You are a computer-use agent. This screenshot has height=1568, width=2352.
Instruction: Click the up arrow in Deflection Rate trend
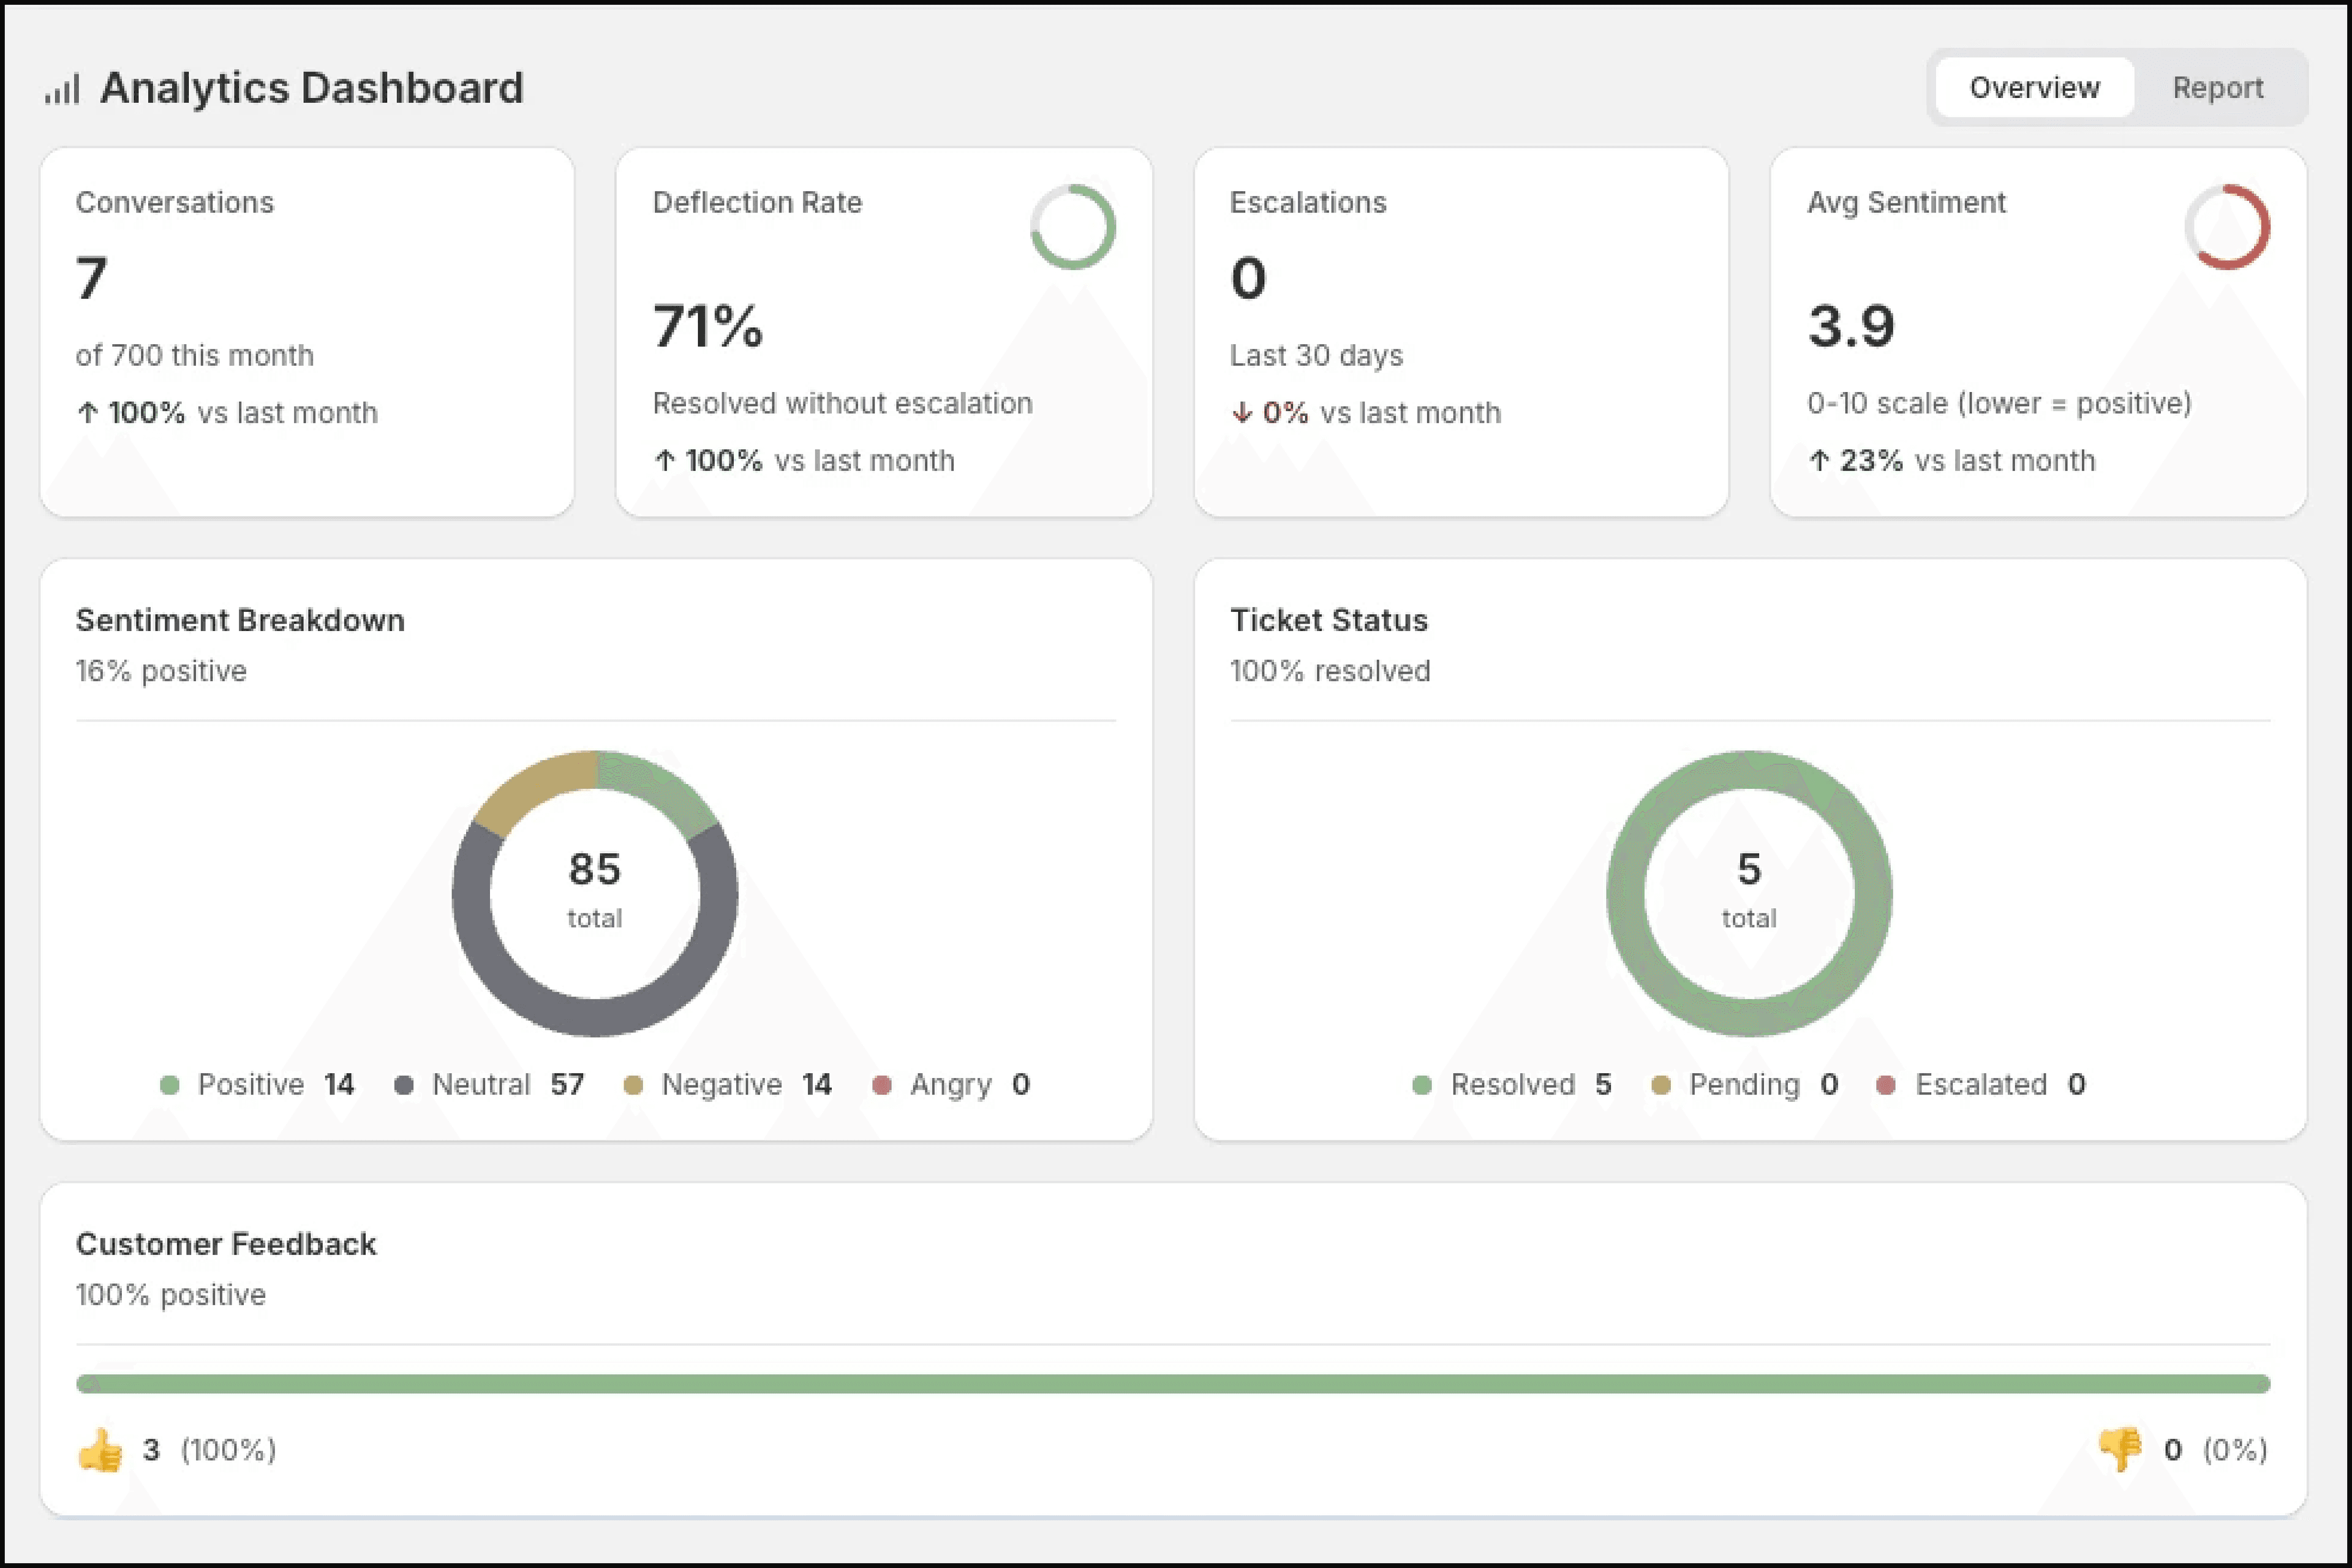[665, 460]
